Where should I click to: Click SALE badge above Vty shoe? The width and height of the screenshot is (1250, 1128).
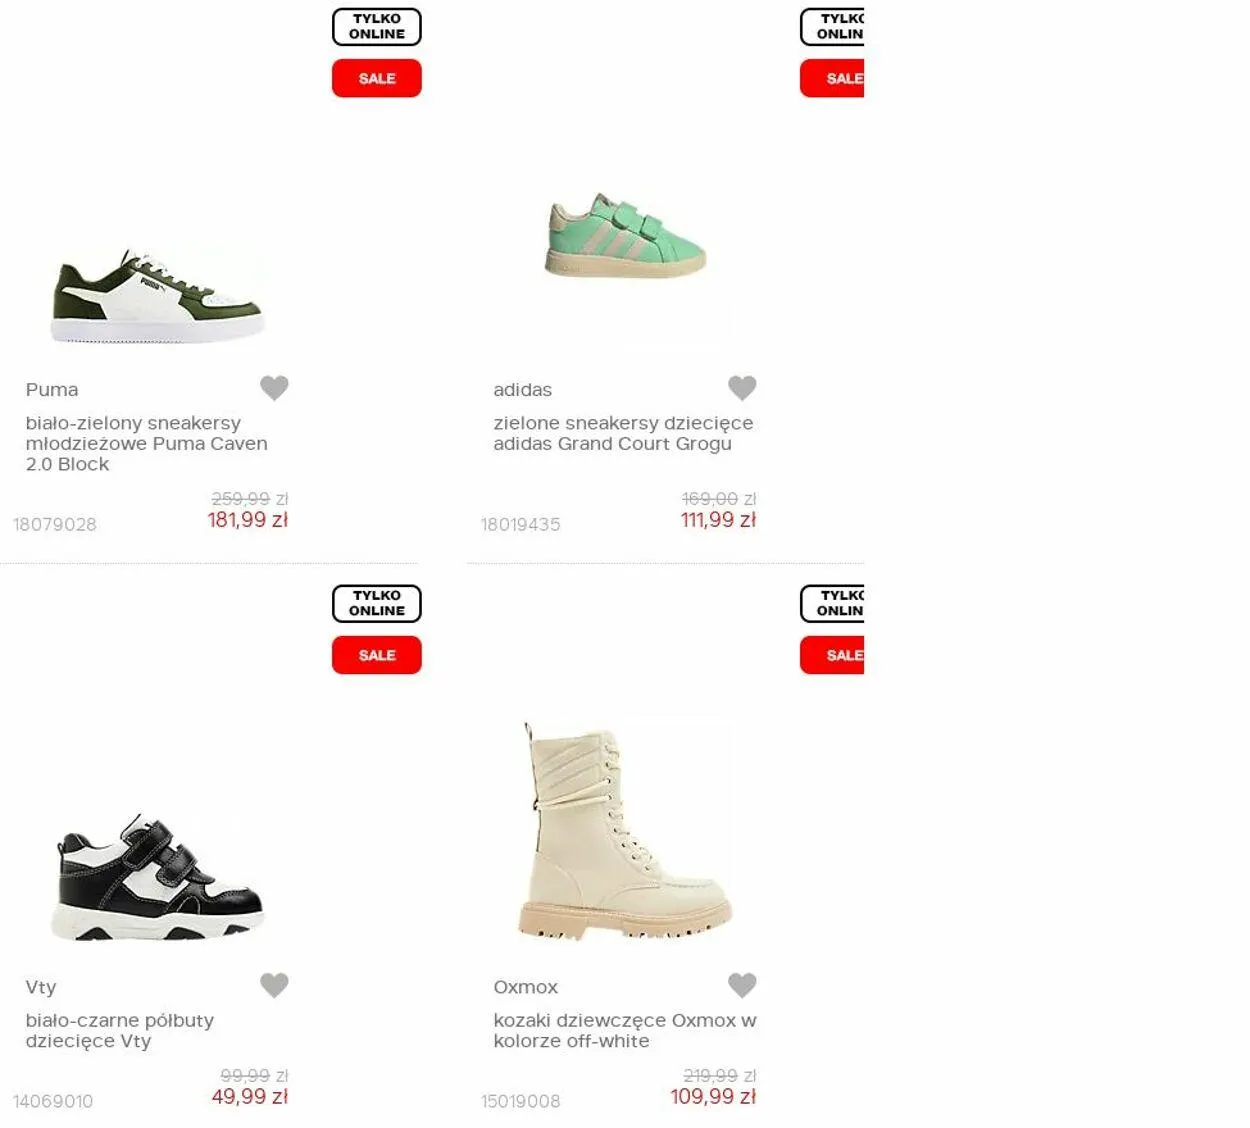(x=377, y=655)
